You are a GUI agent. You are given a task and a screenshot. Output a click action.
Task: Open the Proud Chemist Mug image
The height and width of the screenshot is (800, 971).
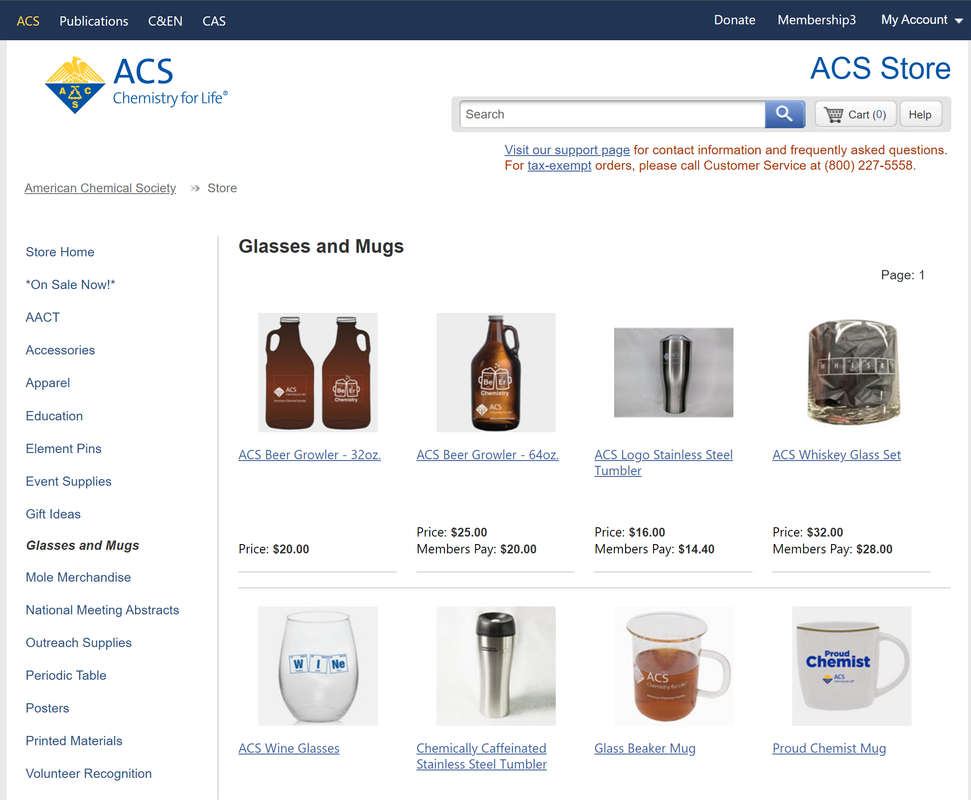(852, 666)
